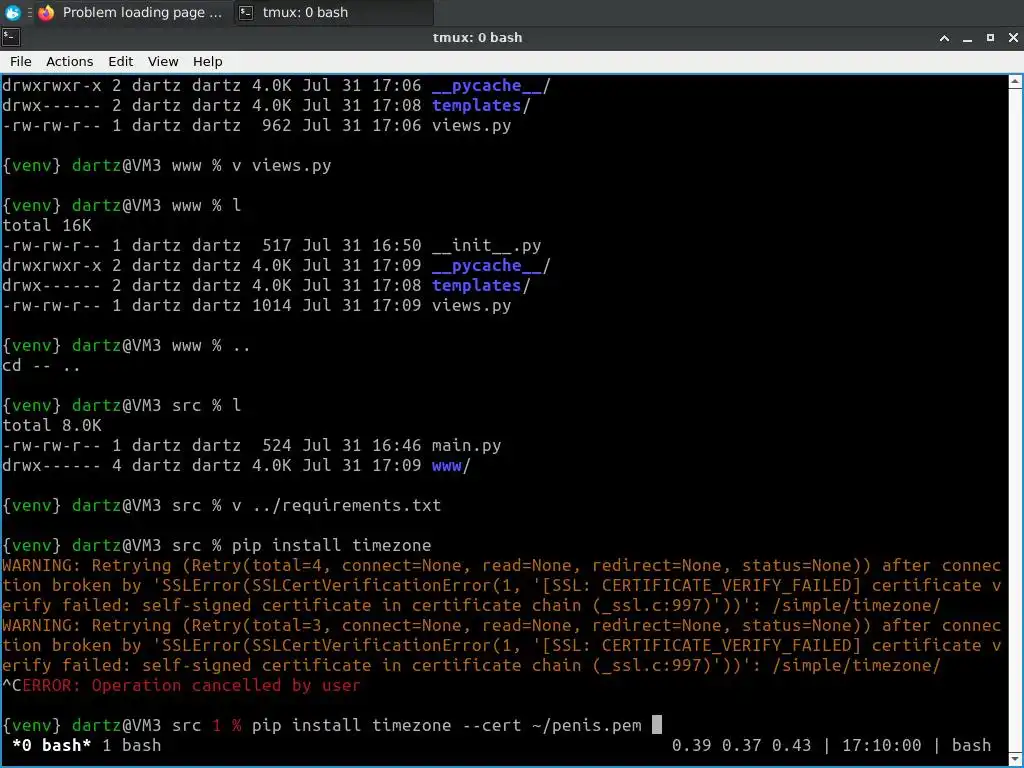Viewport: 1024px width, 768px height.
Task: Click the "cd -- .." output line
Action: (42, 366)
